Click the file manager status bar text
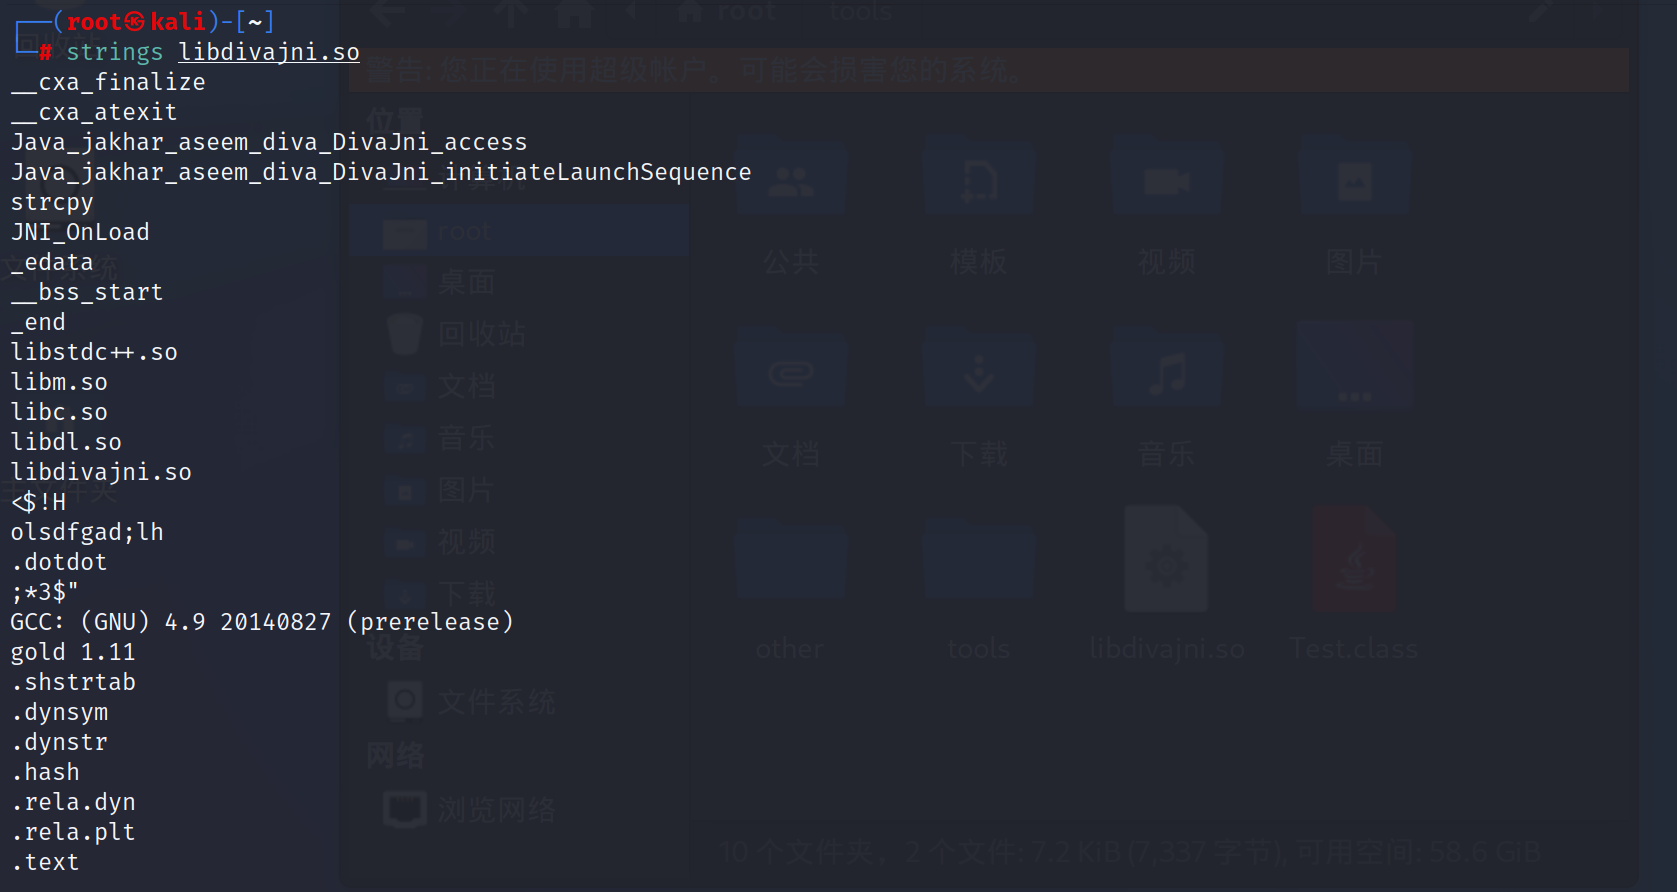Image resolution: width=1677 pixels, height=892 pixels. coord(1130,852)
